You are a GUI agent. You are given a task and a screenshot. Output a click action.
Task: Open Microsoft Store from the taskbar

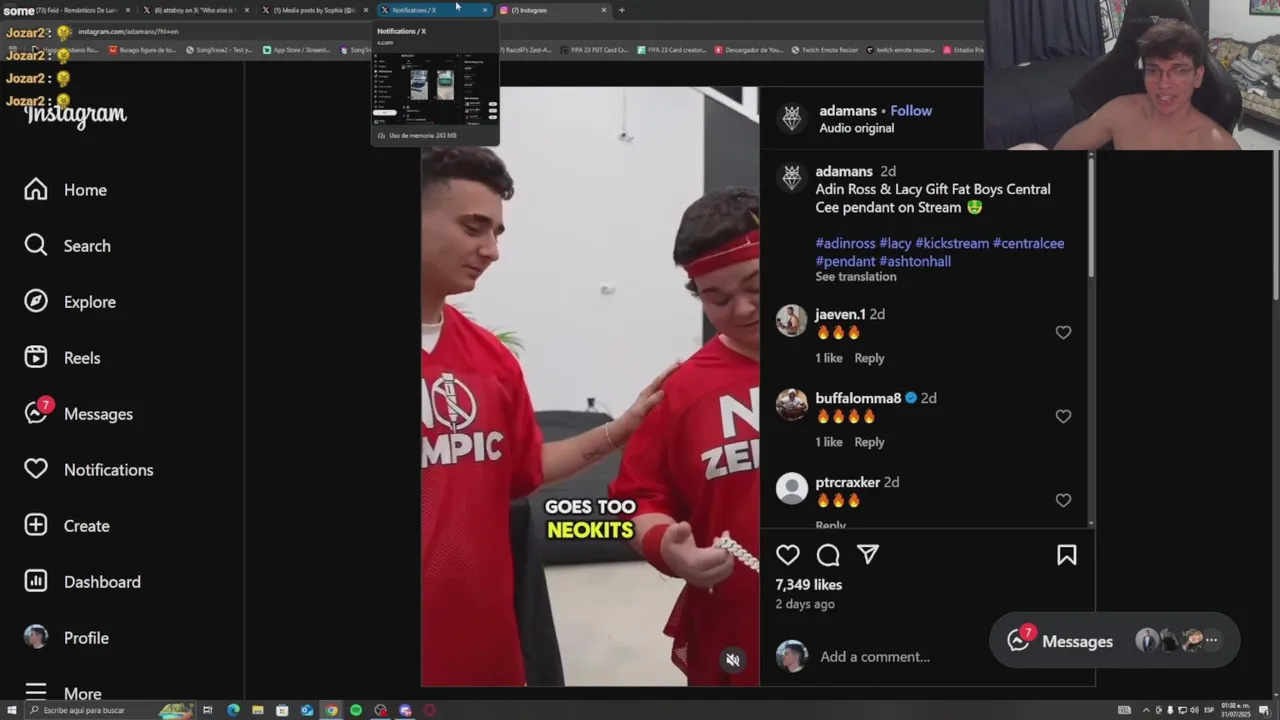point(282,710)
